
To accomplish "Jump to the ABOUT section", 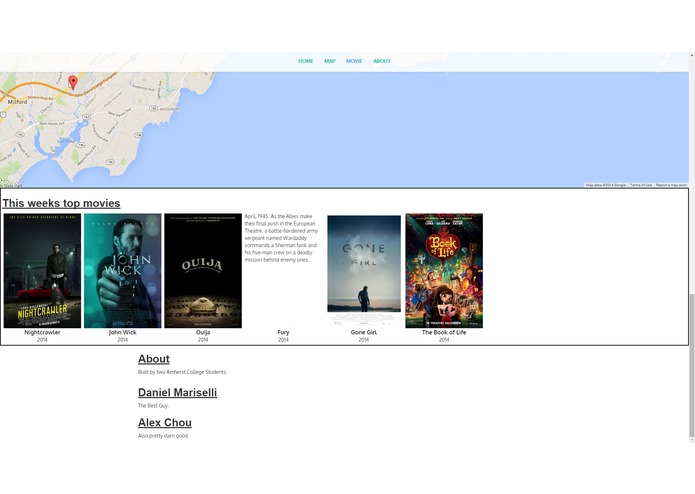I will coord(382,61).
